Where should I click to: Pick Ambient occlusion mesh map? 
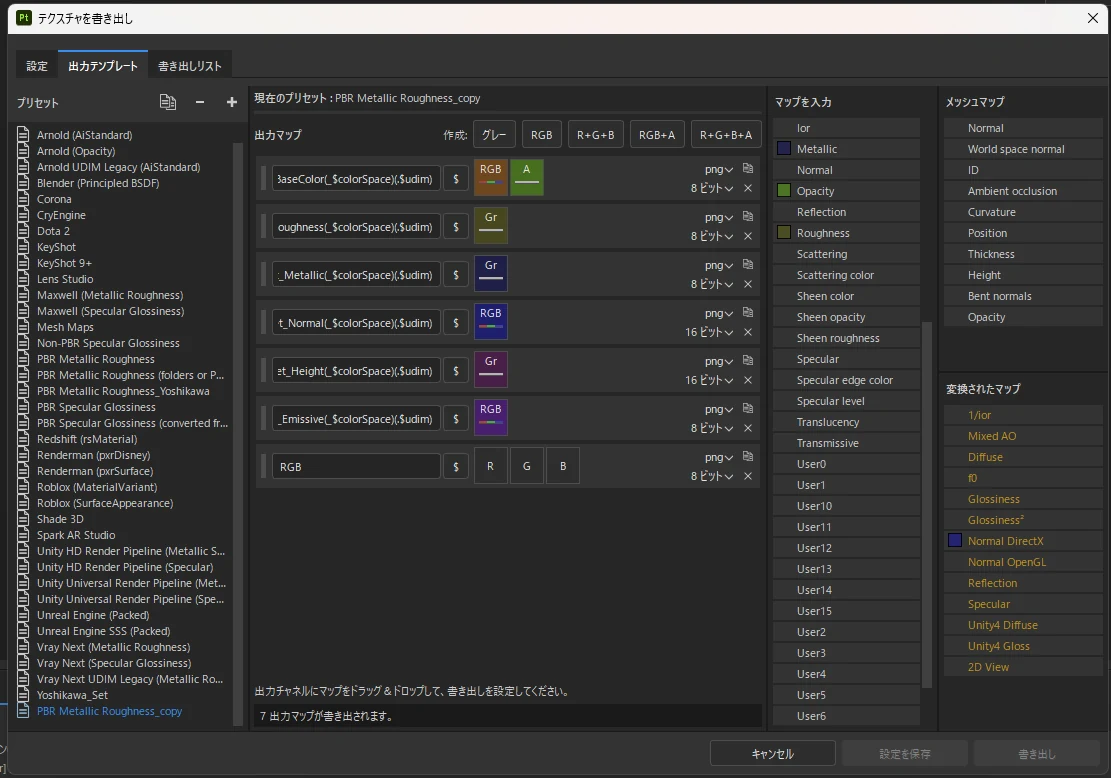1022,191
